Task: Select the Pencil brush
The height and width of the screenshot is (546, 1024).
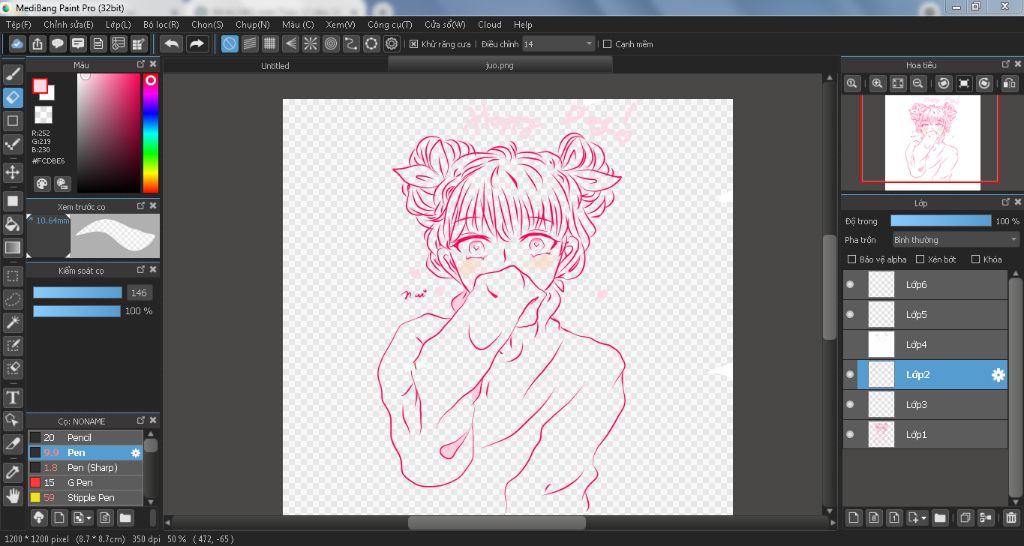Action: [86, 438]
